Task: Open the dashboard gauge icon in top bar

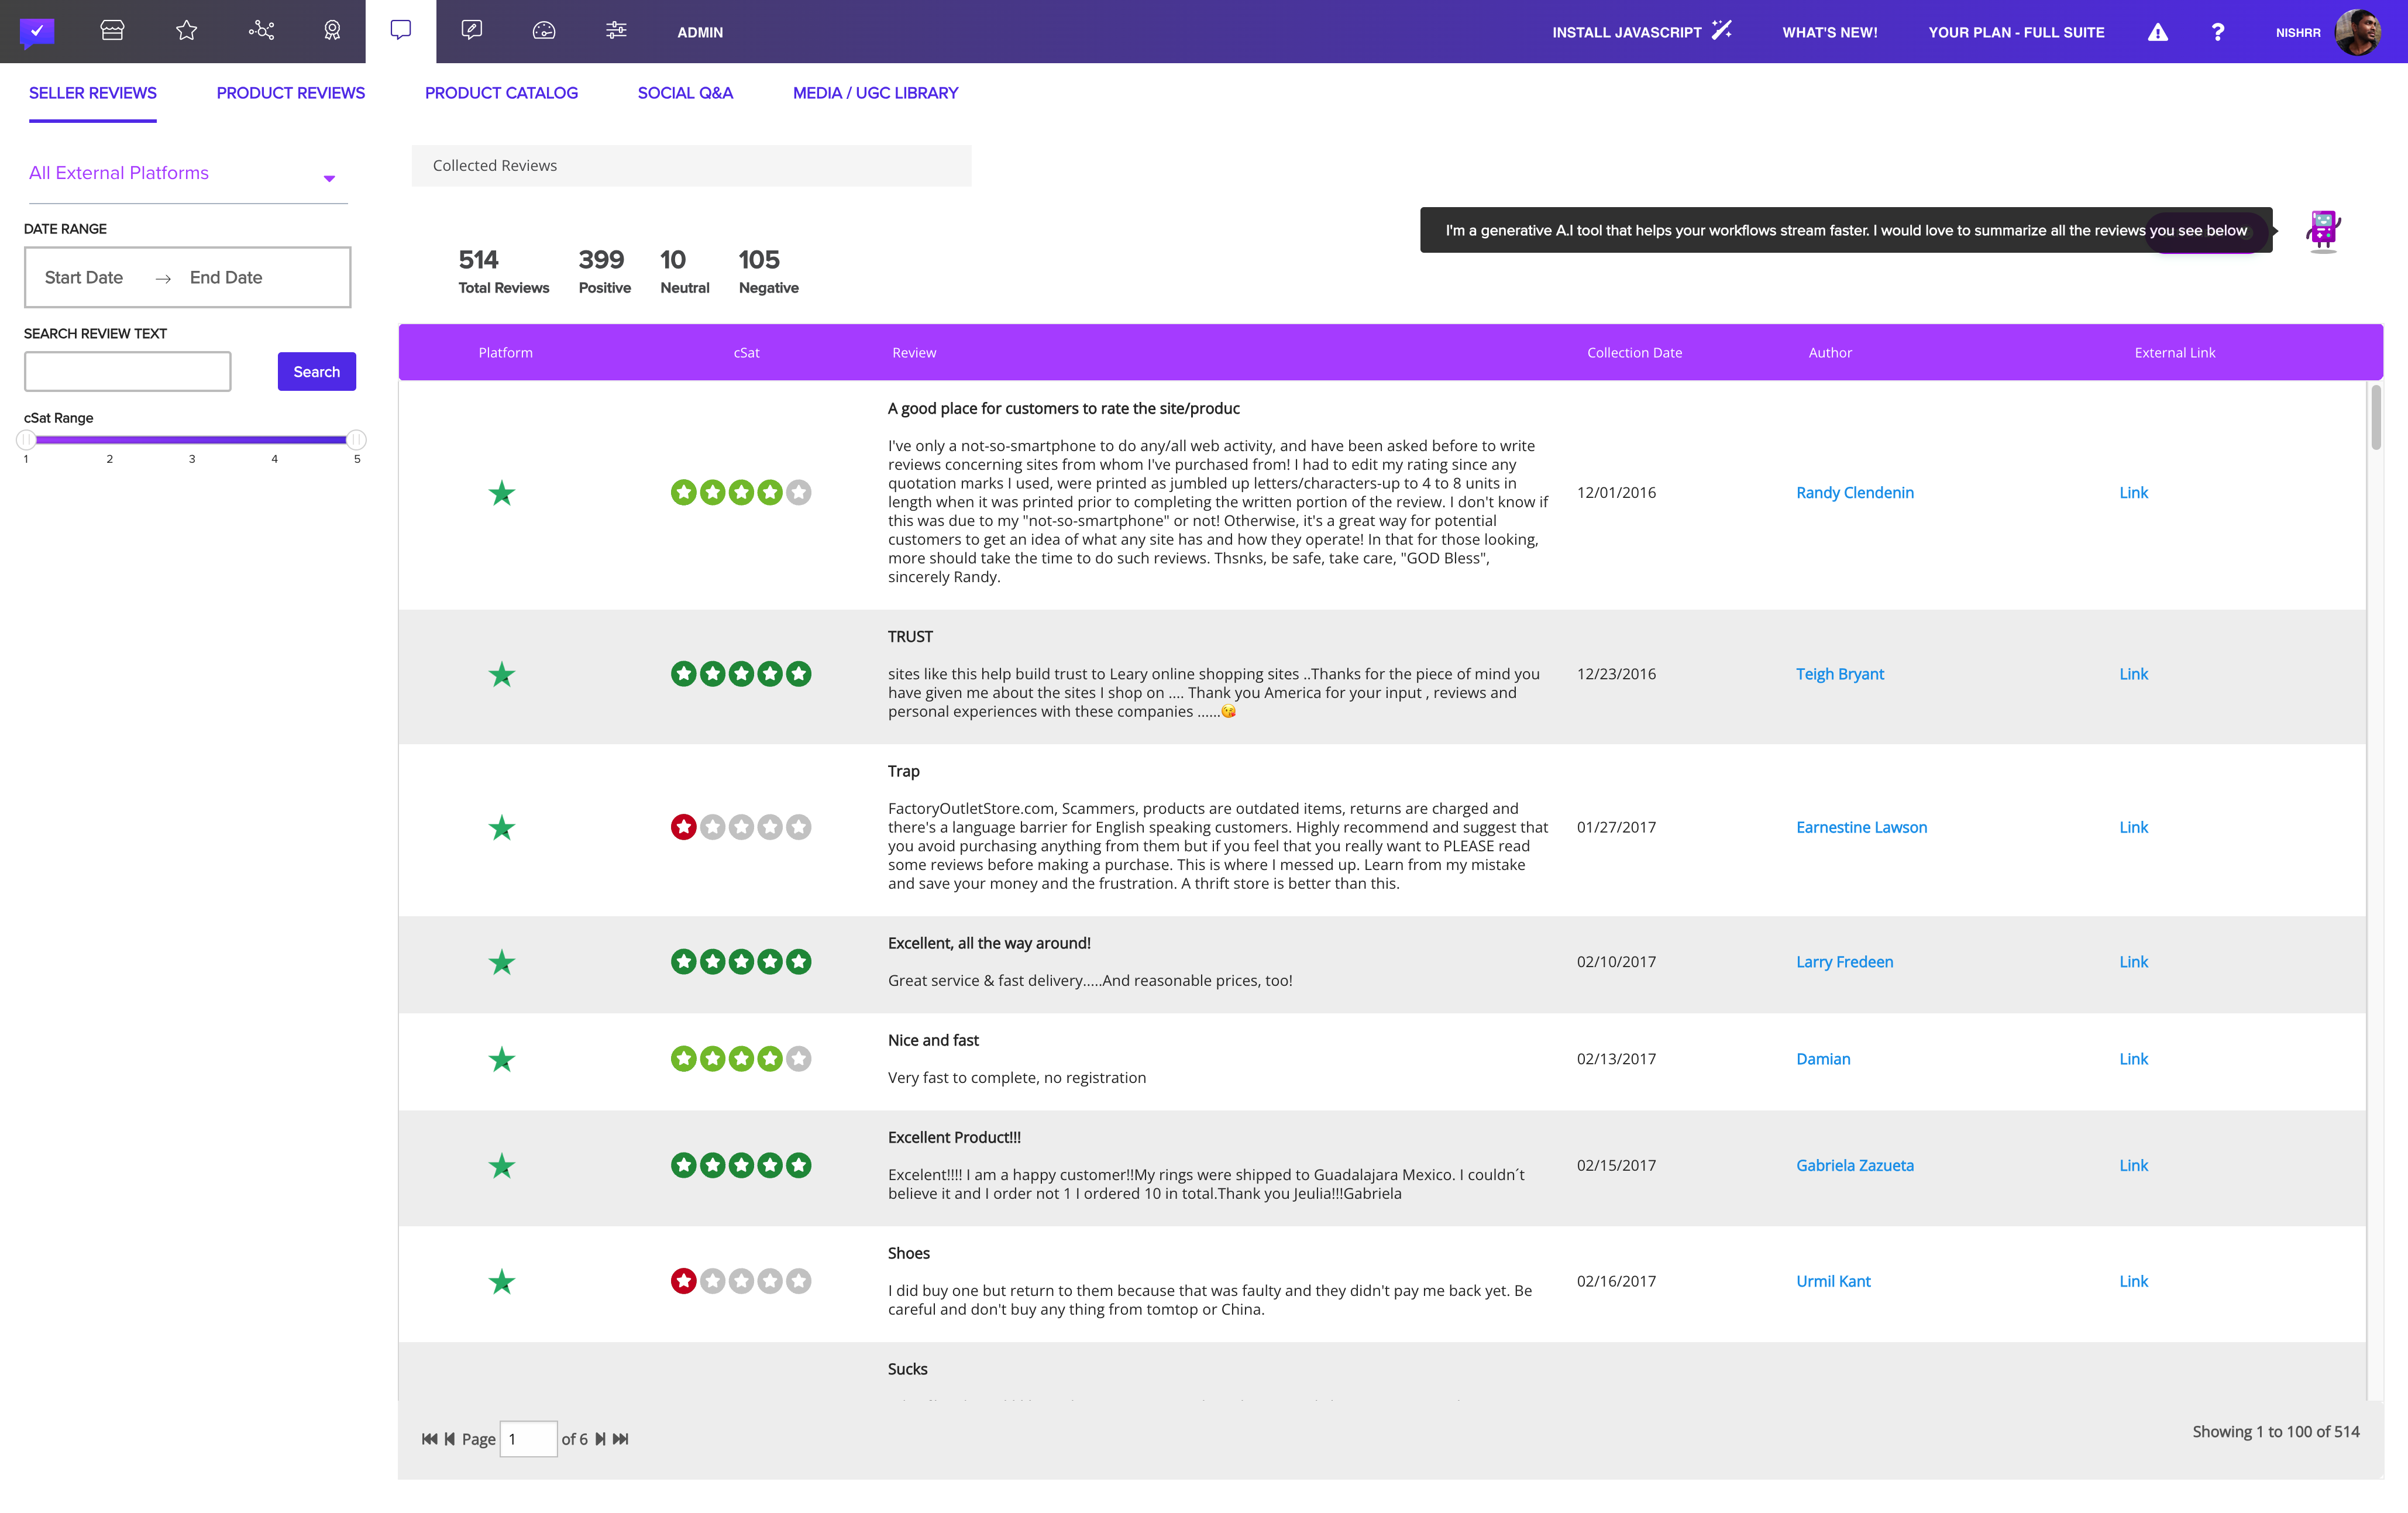Action: pyautogui.click(x=544, y=31)
